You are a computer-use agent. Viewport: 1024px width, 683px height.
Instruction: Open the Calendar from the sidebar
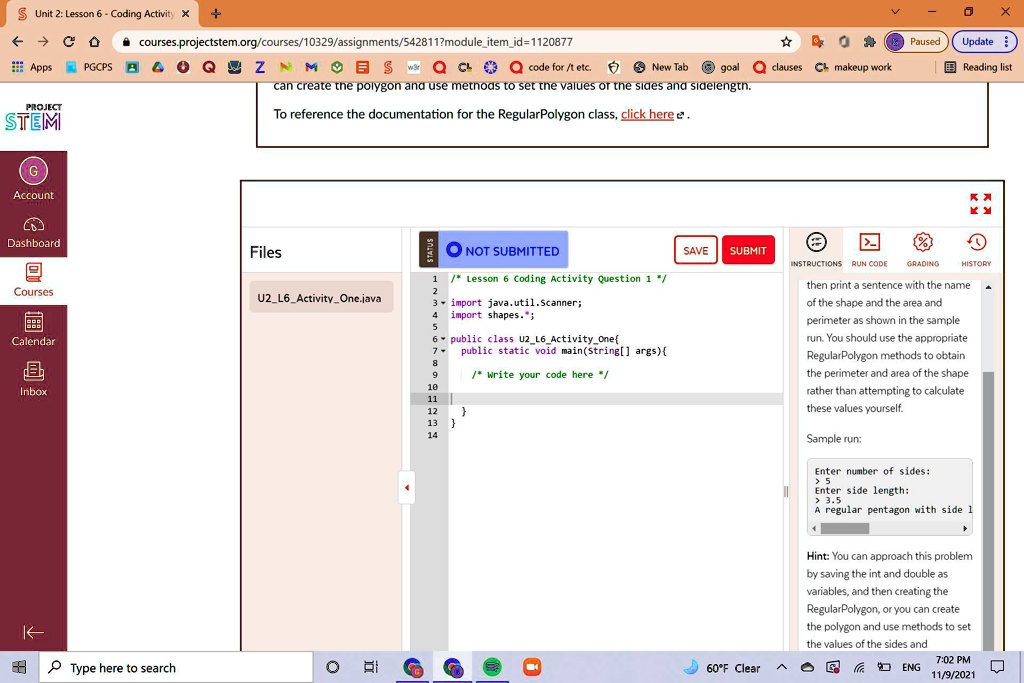click(34, 330)
